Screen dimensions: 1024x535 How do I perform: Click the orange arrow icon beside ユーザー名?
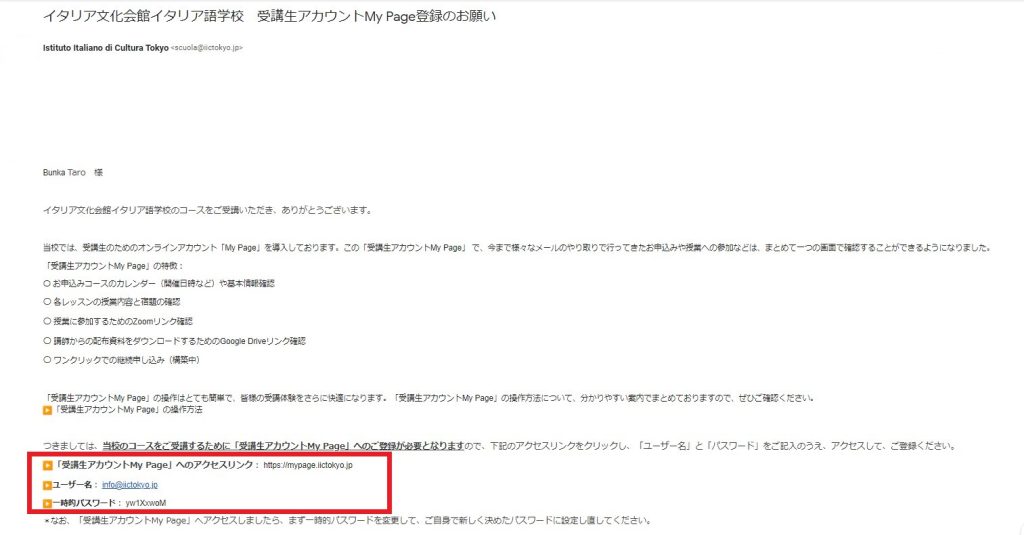click(47, 485)
